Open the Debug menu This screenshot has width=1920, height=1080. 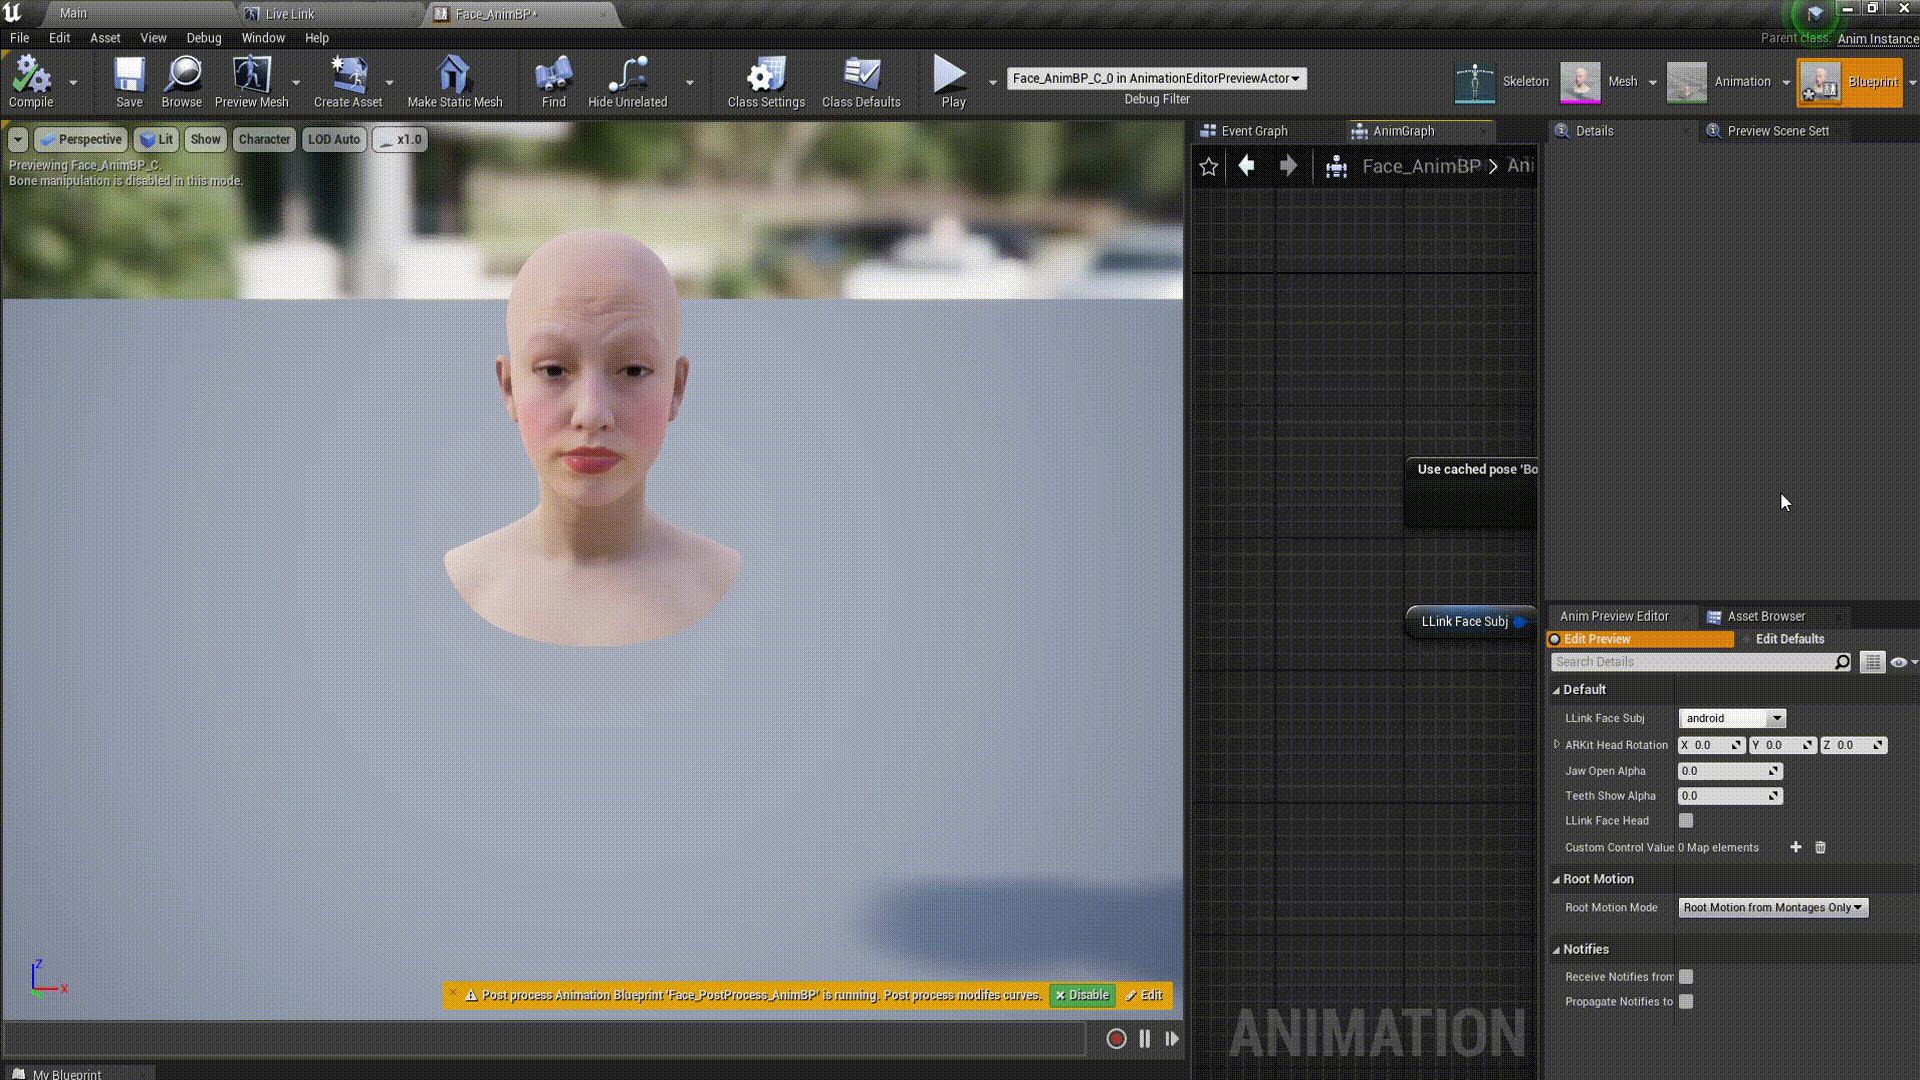203,38
